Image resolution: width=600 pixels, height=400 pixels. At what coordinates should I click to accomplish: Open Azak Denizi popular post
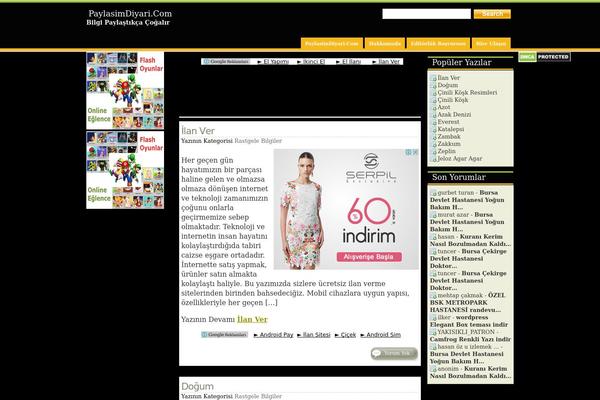point(454,114)
